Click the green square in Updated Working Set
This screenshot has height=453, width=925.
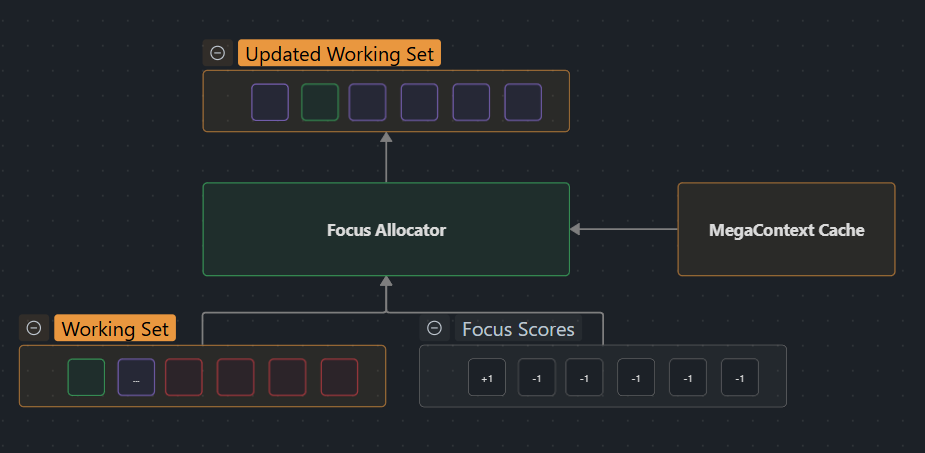pos(320,102)
